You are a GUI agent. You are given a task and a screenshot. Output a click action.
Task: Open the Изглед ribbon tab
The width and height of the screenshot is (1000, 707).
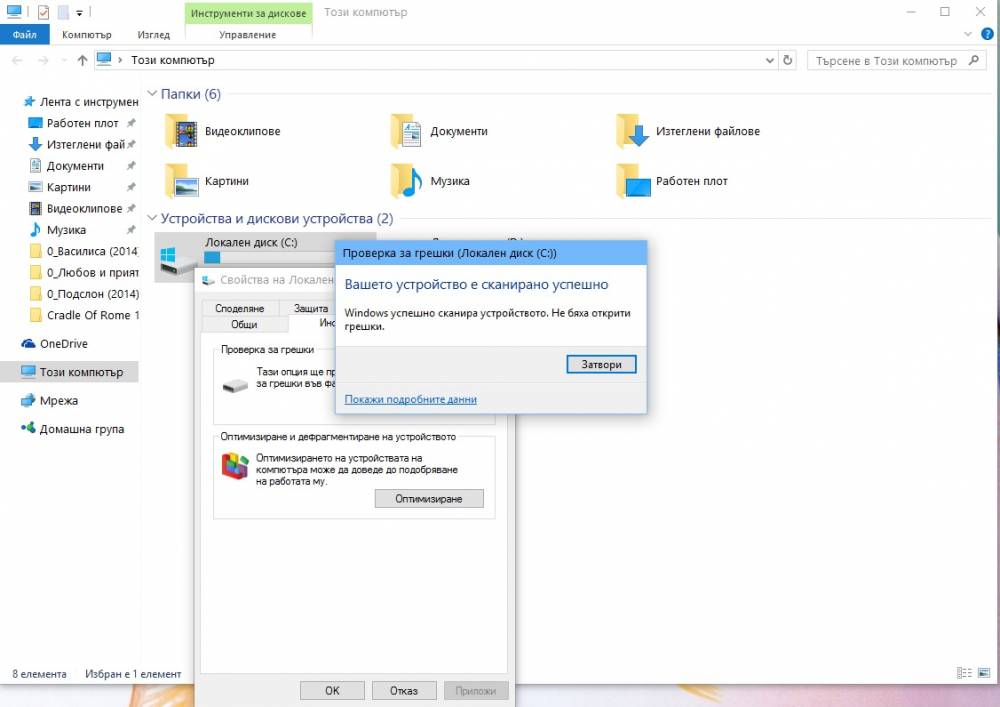click(154, 34)
